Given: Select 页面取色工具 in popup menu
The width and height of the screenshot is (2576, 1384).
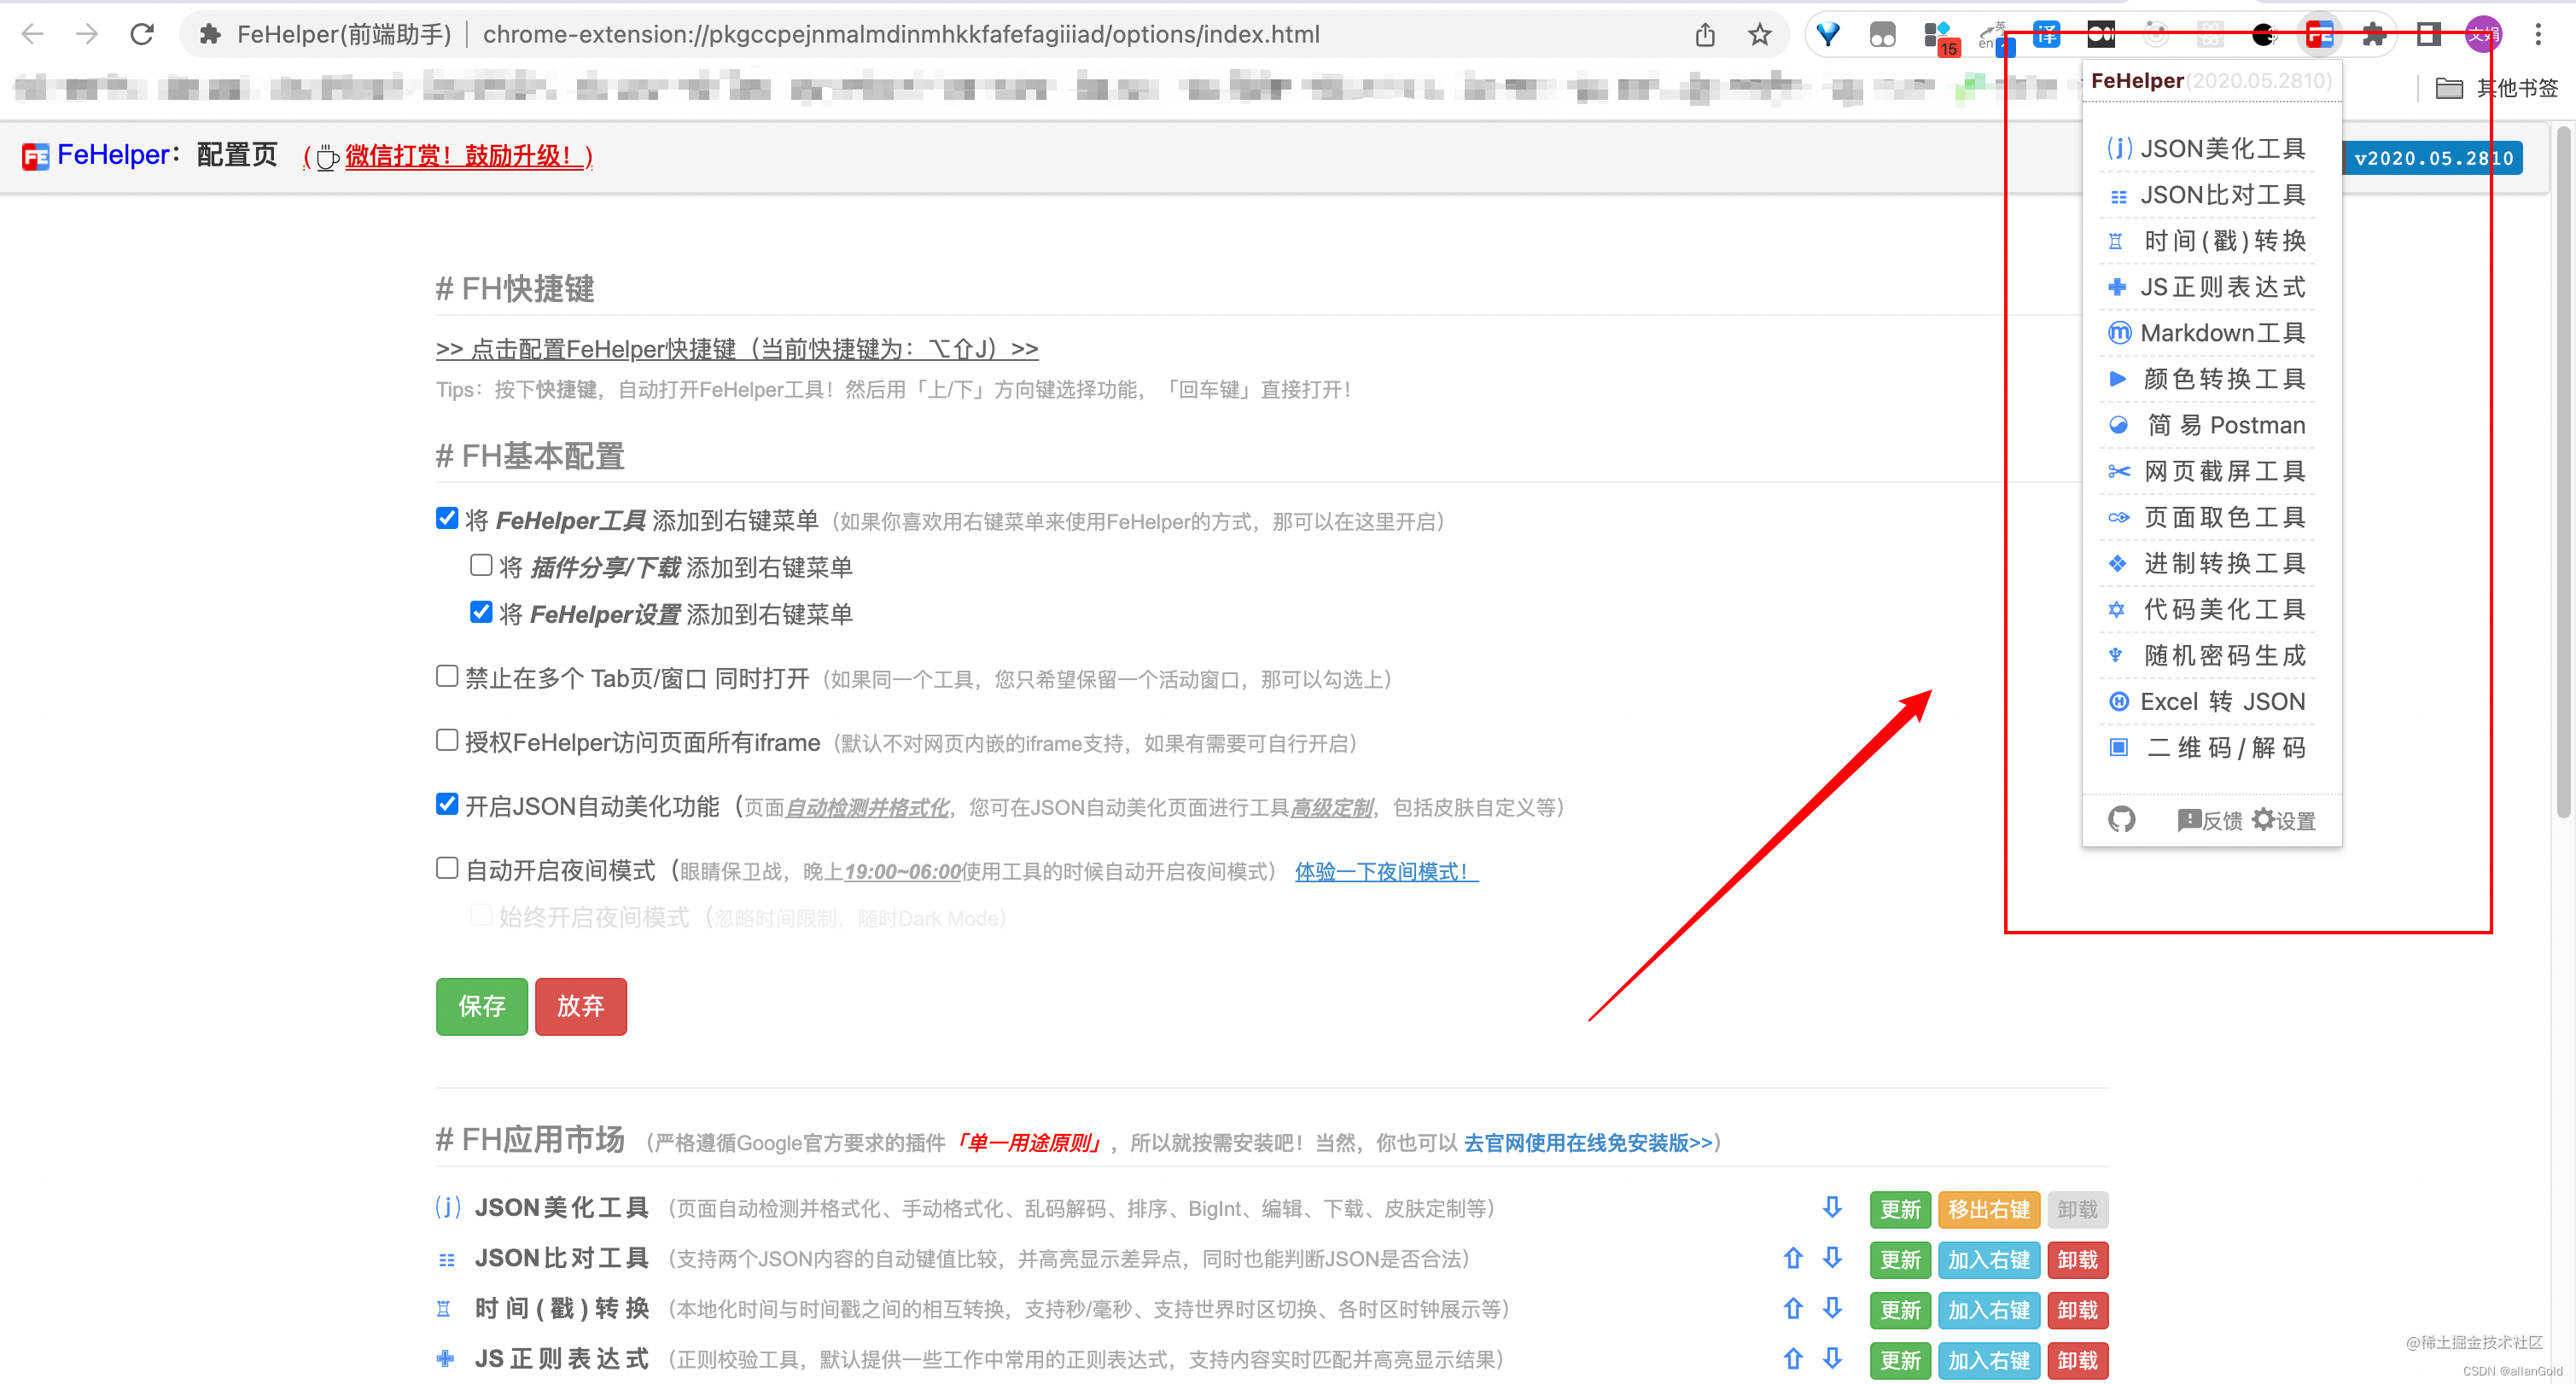Looking at the screenshot, I should tap(2206, 516).
